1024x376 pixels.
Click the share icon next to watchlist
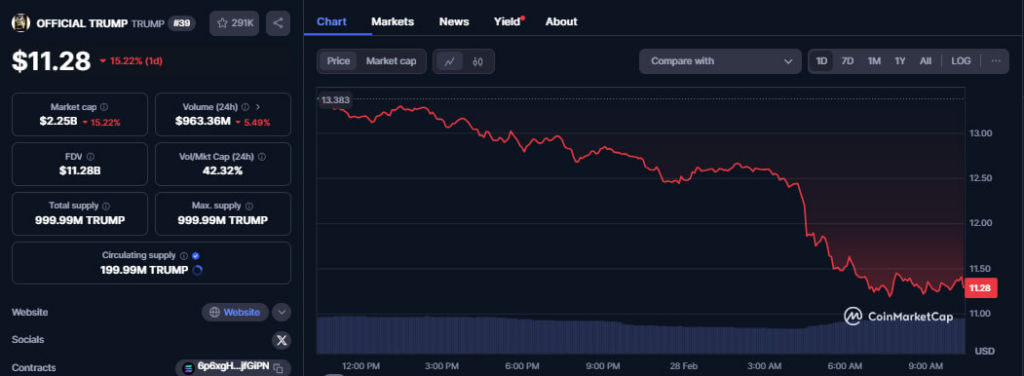[x=278, y=23]
